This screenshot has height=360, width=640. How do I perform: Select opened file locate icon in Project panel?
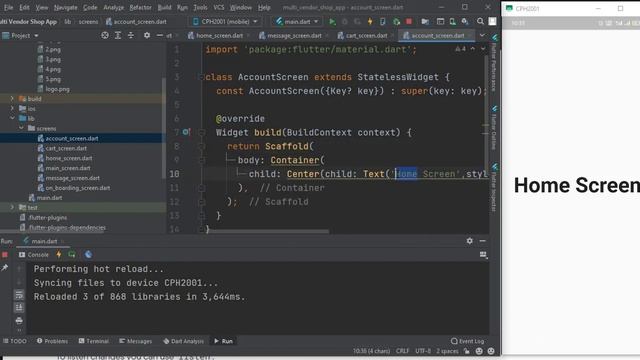point(105,36)
